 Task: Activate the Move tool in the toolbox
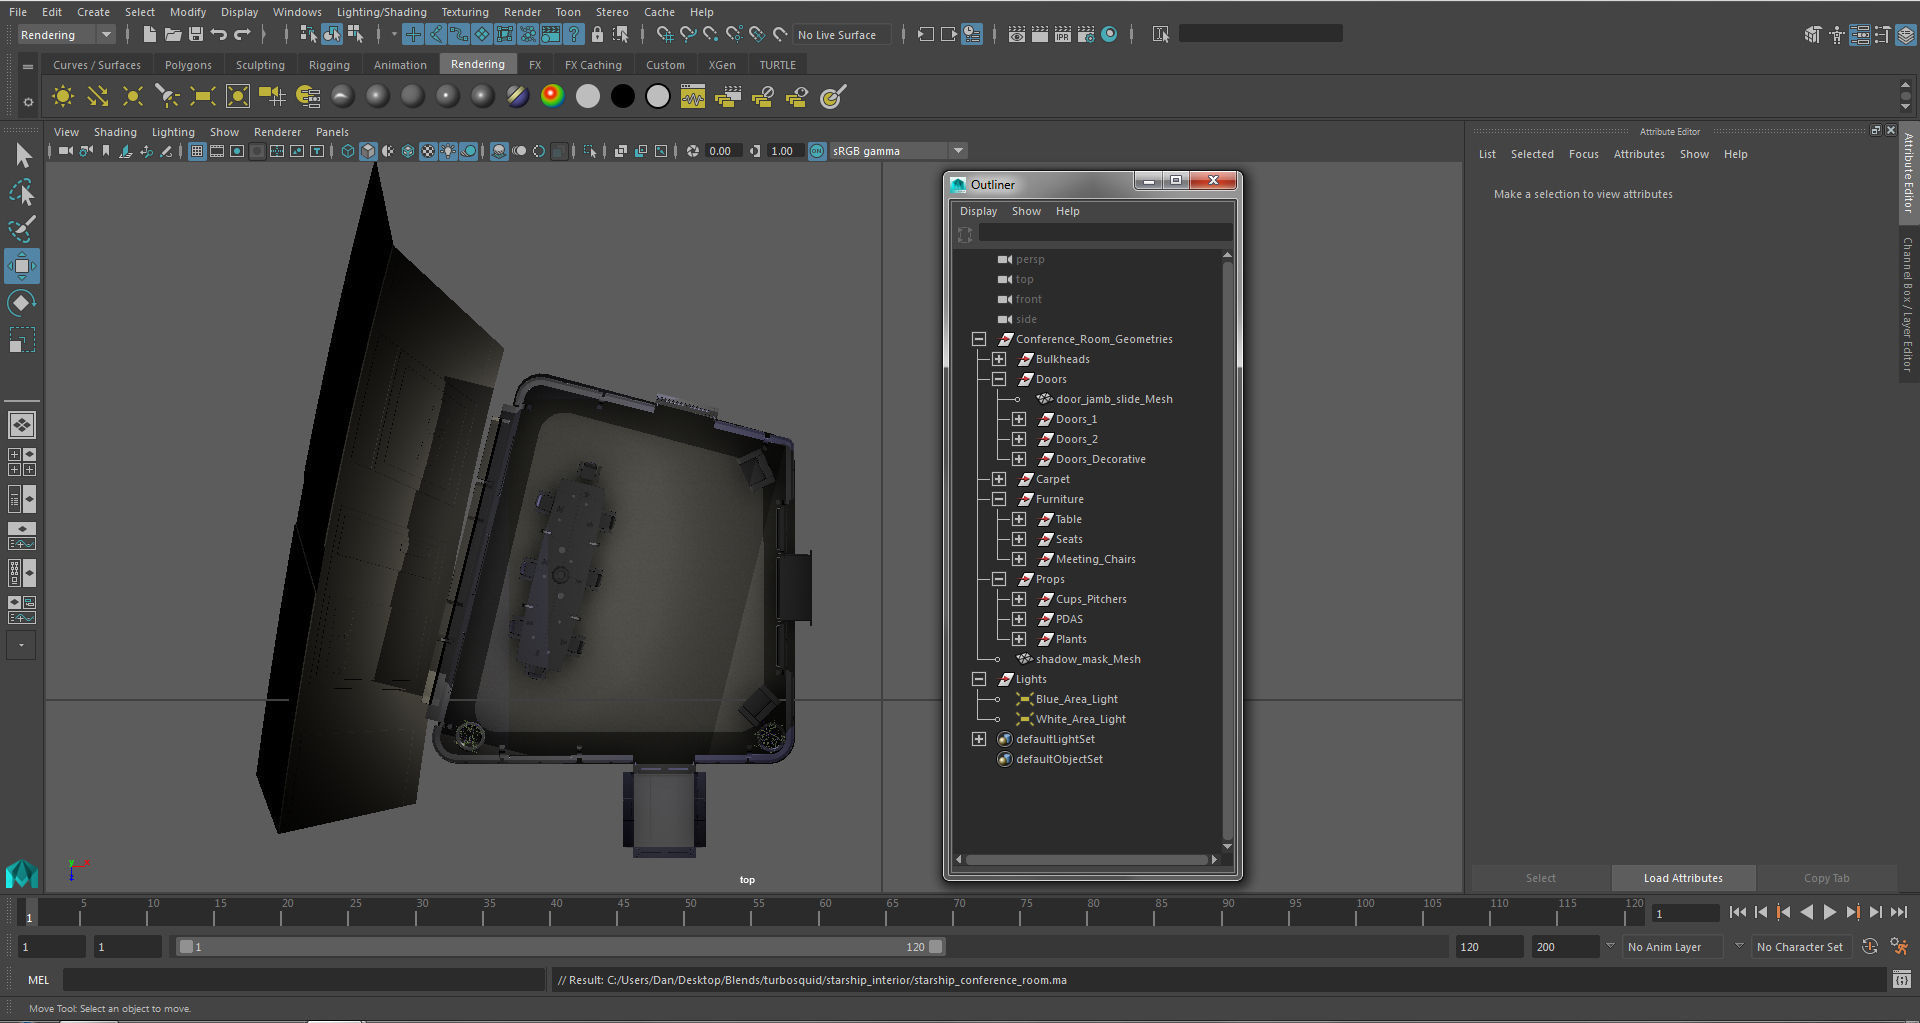[x=22, y=266]
